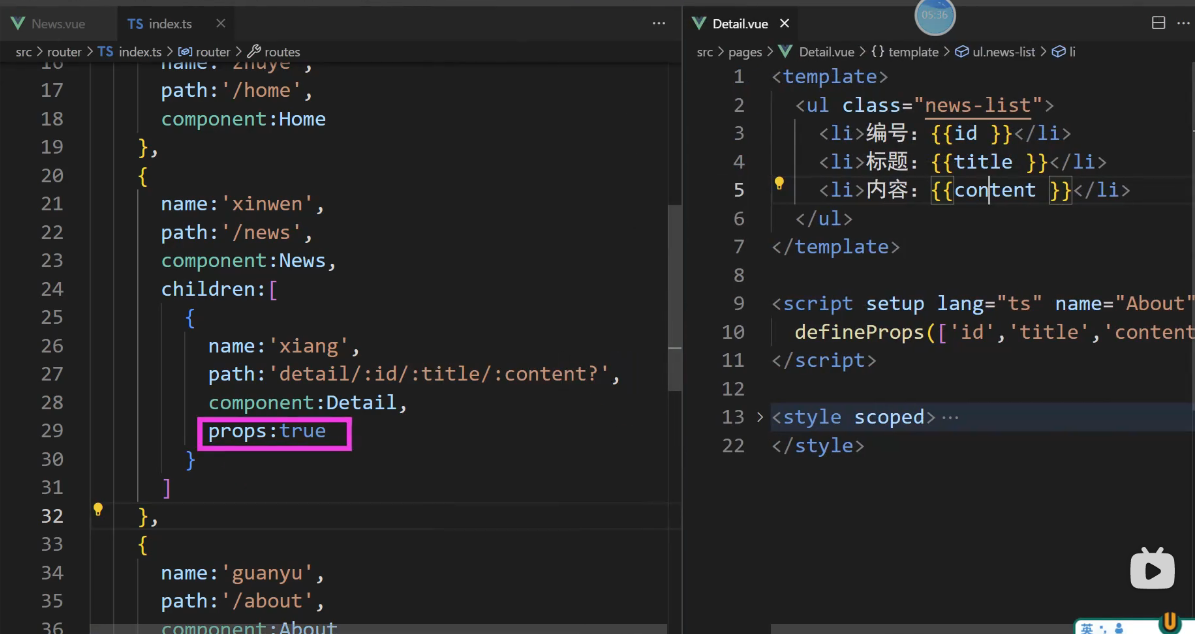This screenshot has height=634, width=1197.
Task: Open 'index.ts' breadcrumb in left editor
Action: (130, 52)
